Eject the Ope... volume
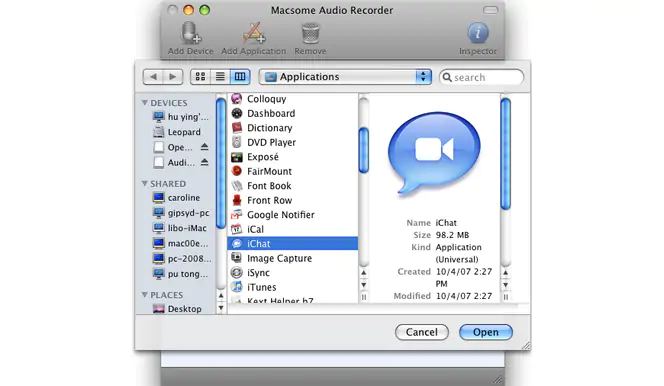The width and height of the screenshot is (664, 386). (205, 147)
